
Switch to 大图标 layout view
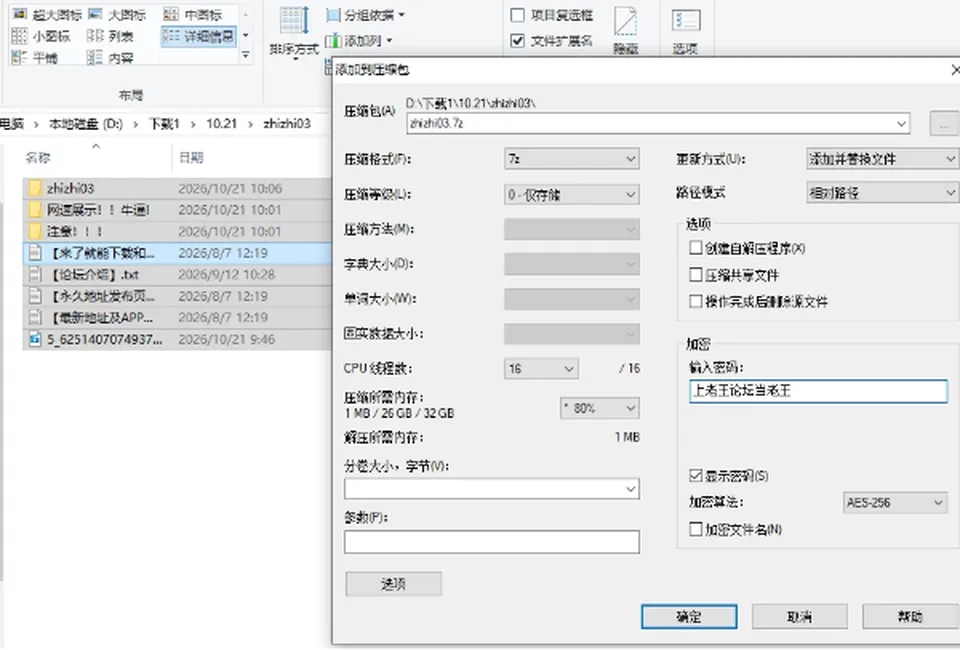pyautogui.click(x=95, y=13)
